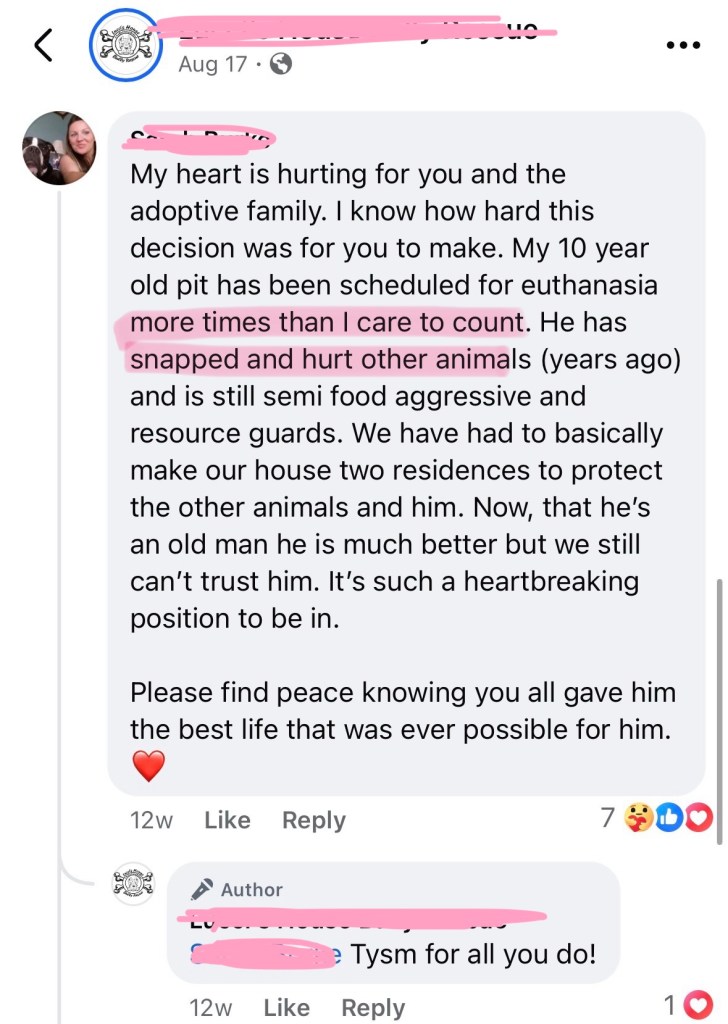
Task: Reply to the long comment
Action: [313, 820]
